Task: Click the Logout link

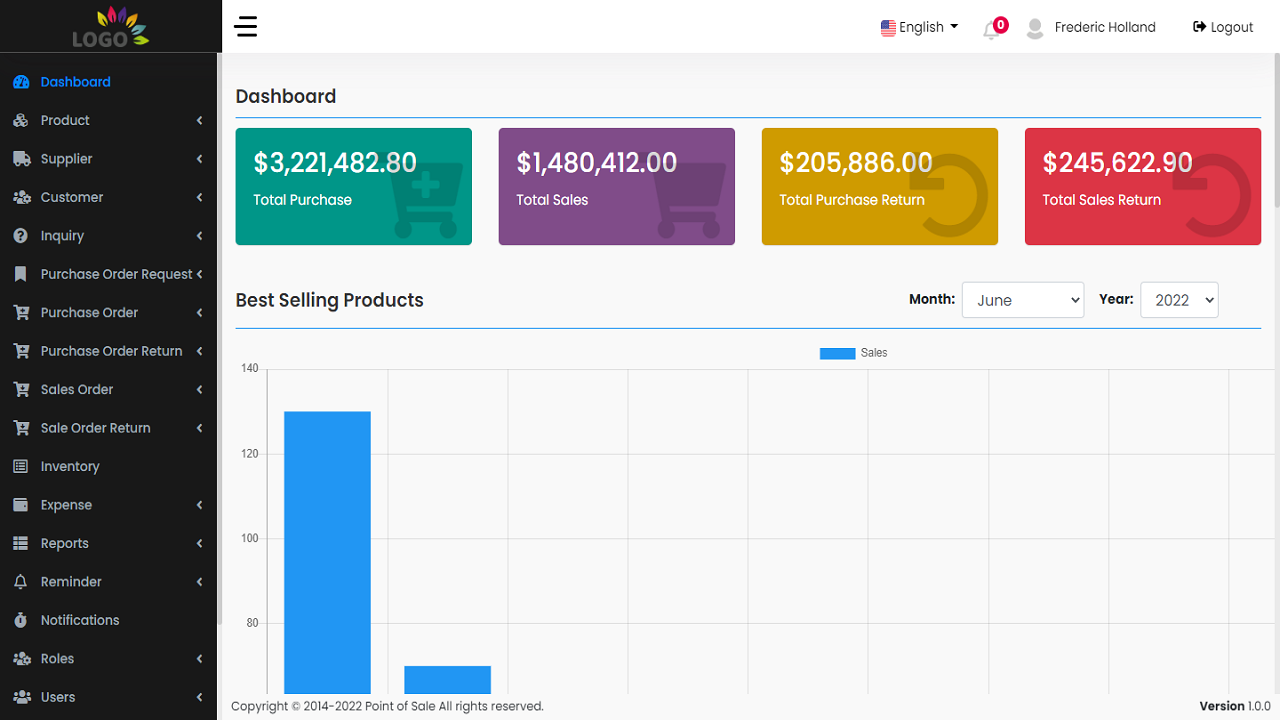Action: click(x=1223, y=27)
